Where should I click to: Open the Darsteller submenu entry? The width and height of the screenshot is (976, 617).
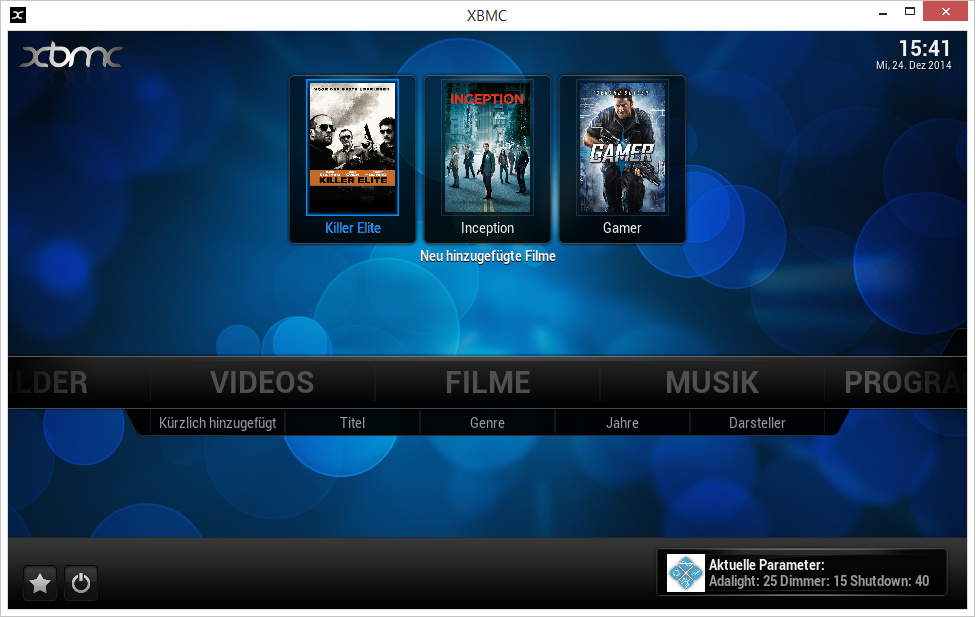[757, 423]
